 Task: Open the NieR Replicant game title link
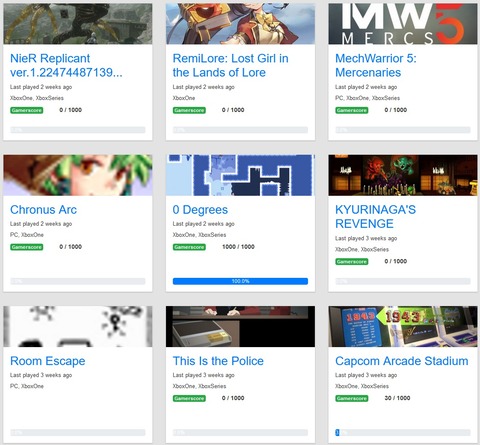click(x=66, y=65)
